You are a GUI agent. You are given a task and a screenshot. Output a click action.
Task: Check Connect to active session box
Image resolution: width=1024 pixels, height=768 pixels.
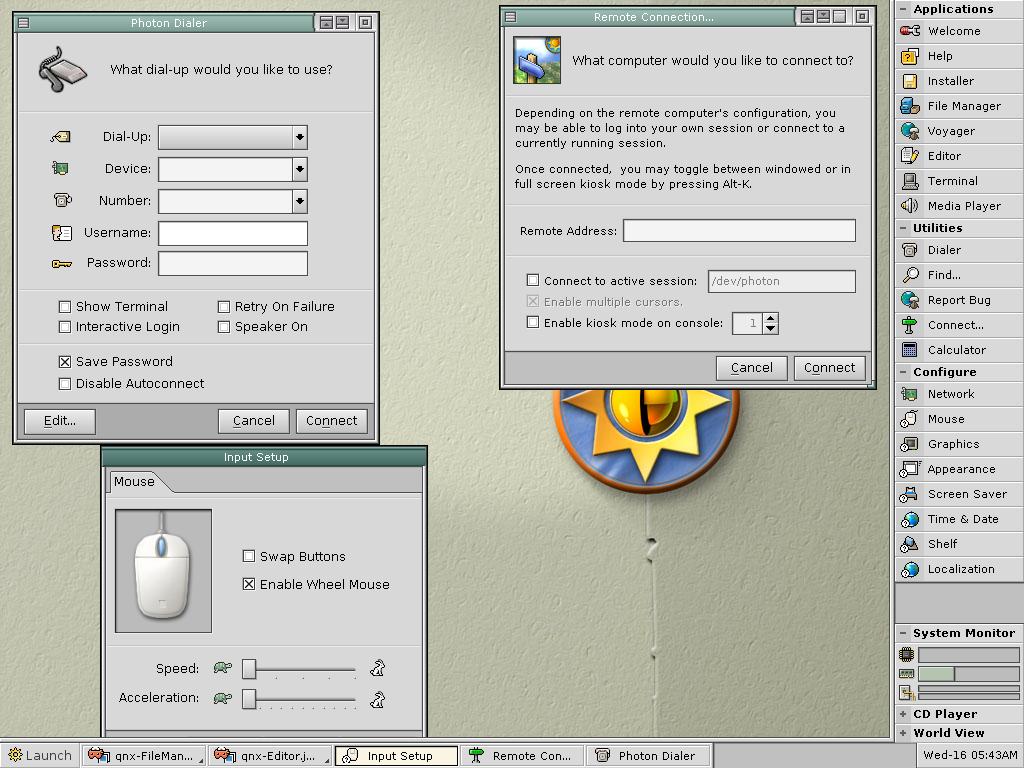point(533,281)
